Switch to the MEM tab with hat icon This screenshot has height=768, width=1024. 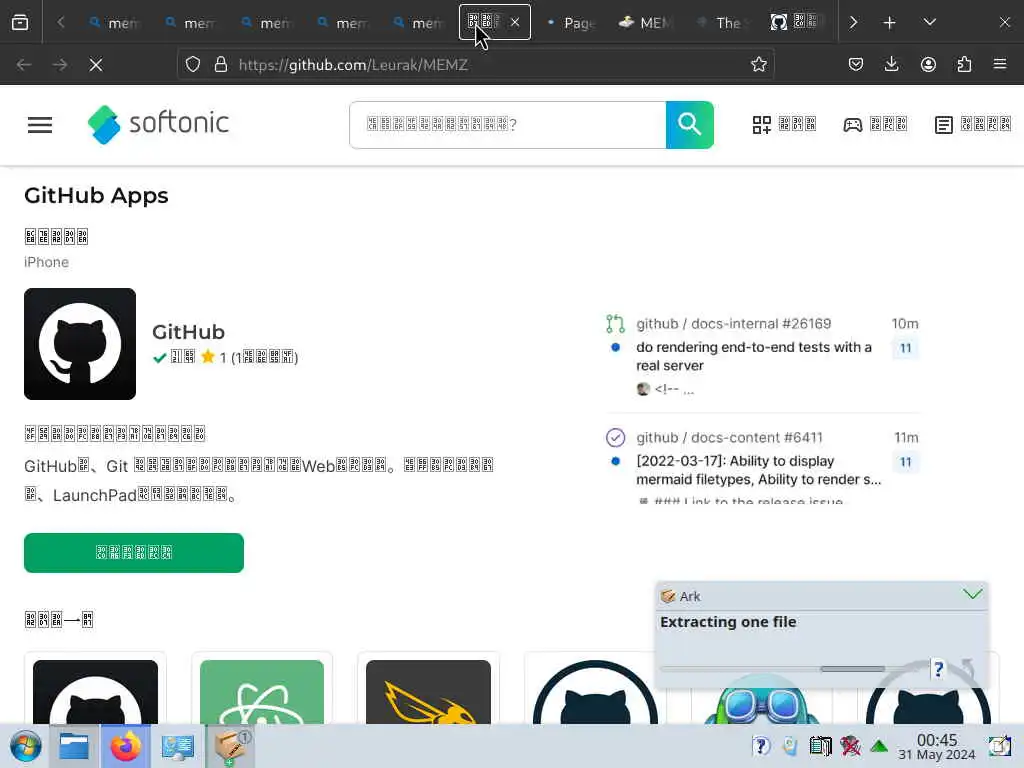coord(646,23)
